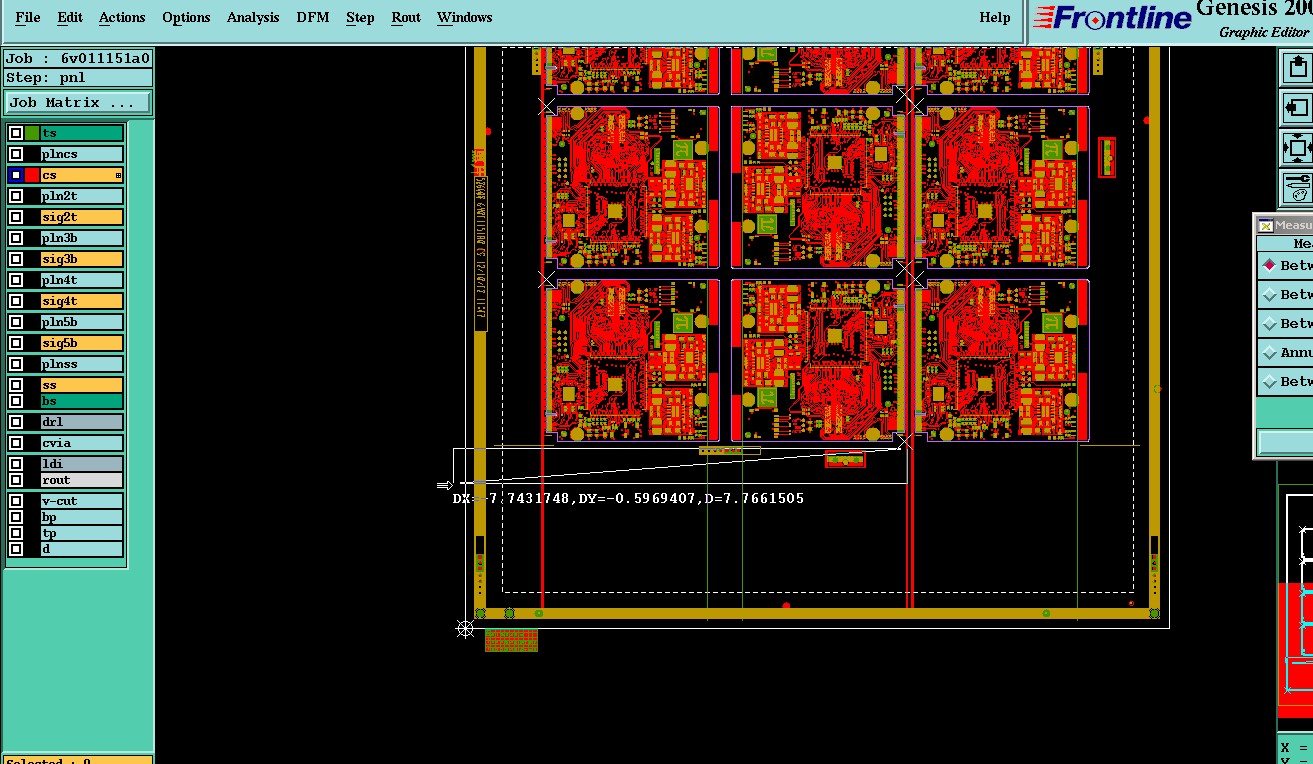Open the tools wrench and palette icon
The width and height of the screenshot is (1313, 764).
(1297, 187)
